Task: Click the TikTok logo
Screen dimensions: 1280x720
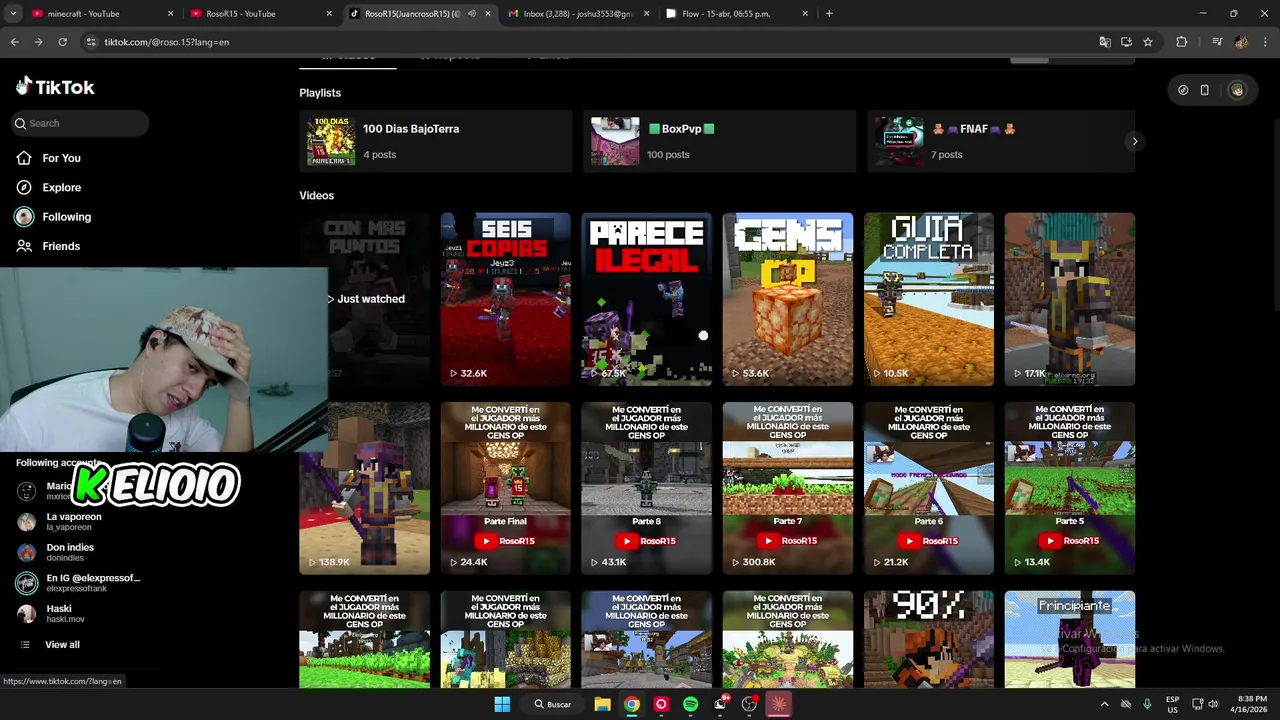Action: [55, 87]
